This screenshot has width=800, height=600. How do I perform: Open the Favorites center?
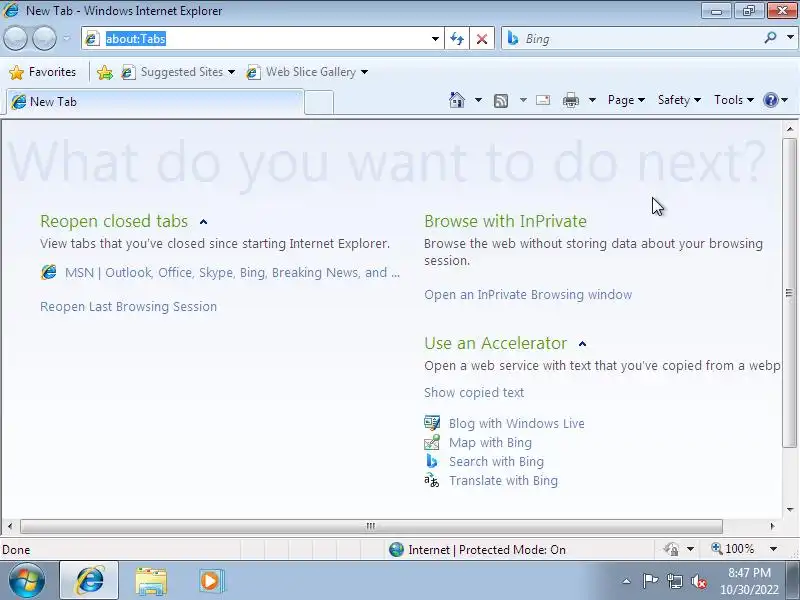click(43, 72)
